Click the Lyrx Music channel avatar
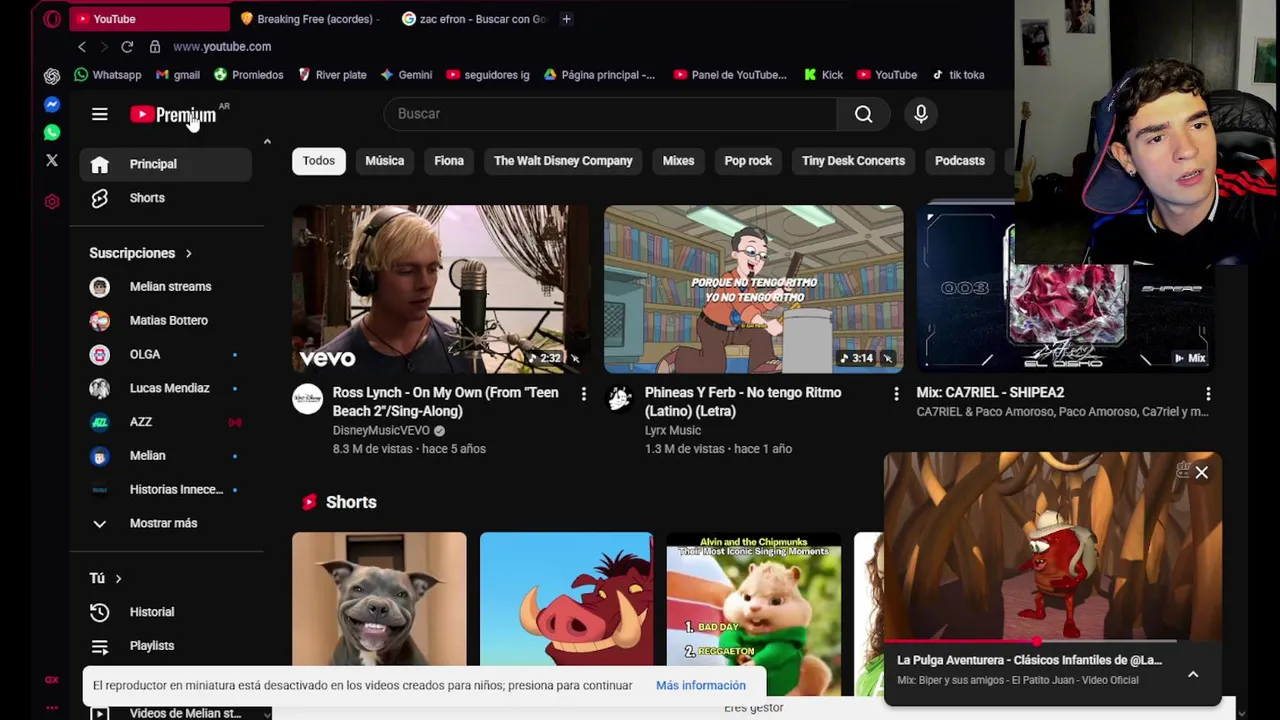The height and width of the screenshot is (720, 1280). point(620,399)
